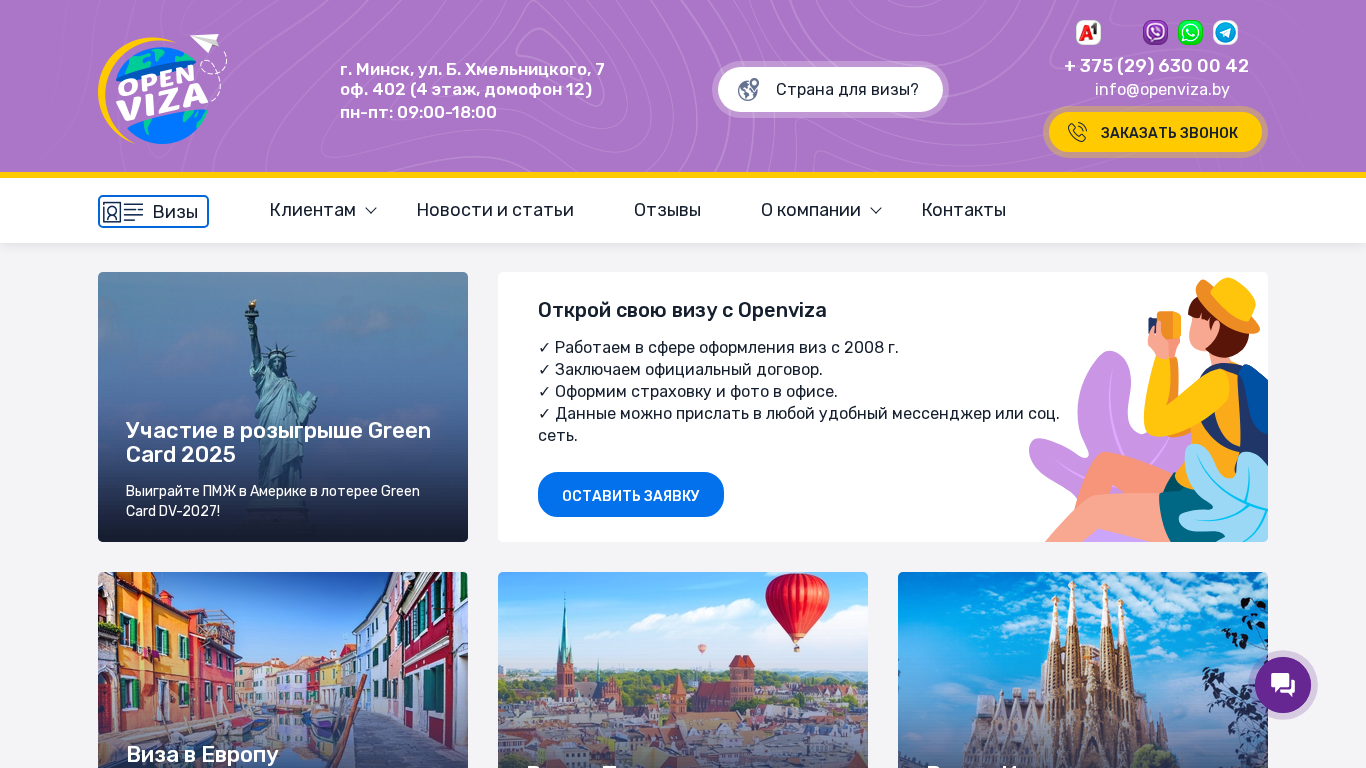Viewport: 1366px width, 768px height.
Task: Open the Green Card 2025 card
Action: (283, 407)
